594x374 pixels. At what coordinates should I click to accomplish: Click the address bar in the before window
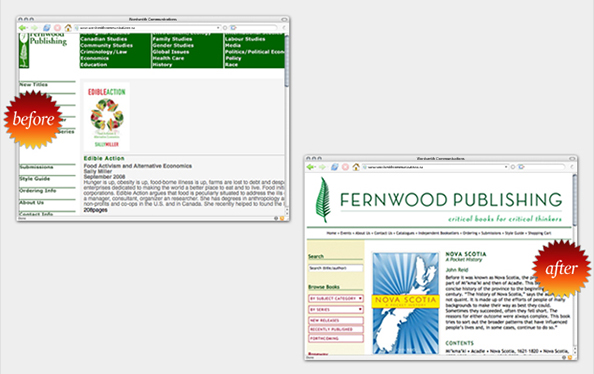click(x=148, y=28)
